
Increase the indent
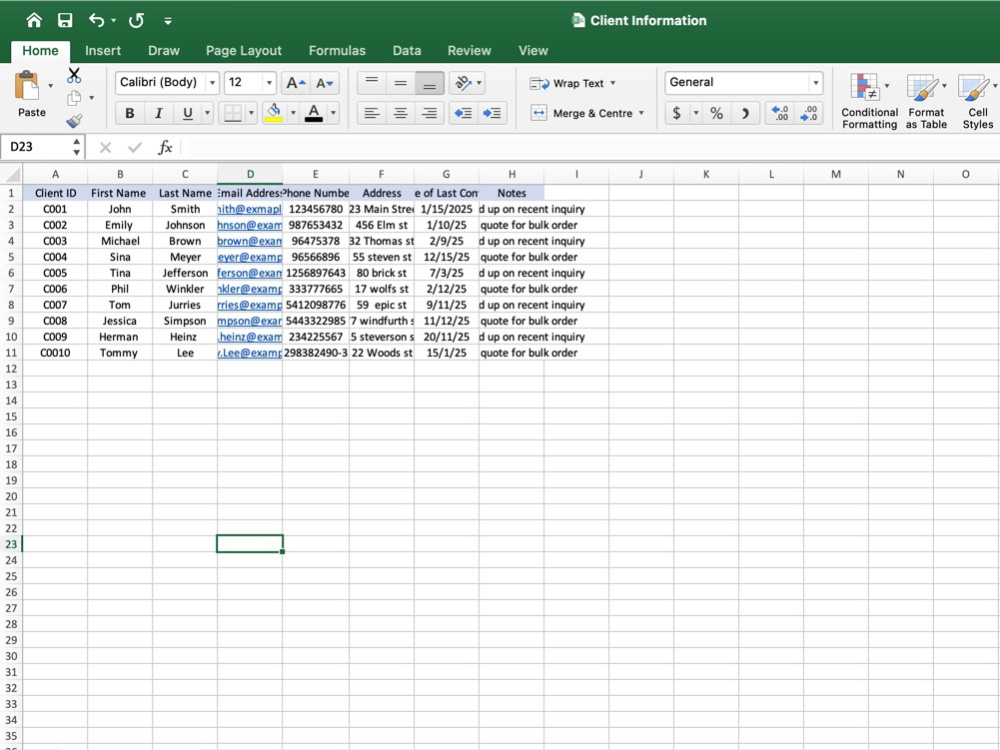coord(492,114)
